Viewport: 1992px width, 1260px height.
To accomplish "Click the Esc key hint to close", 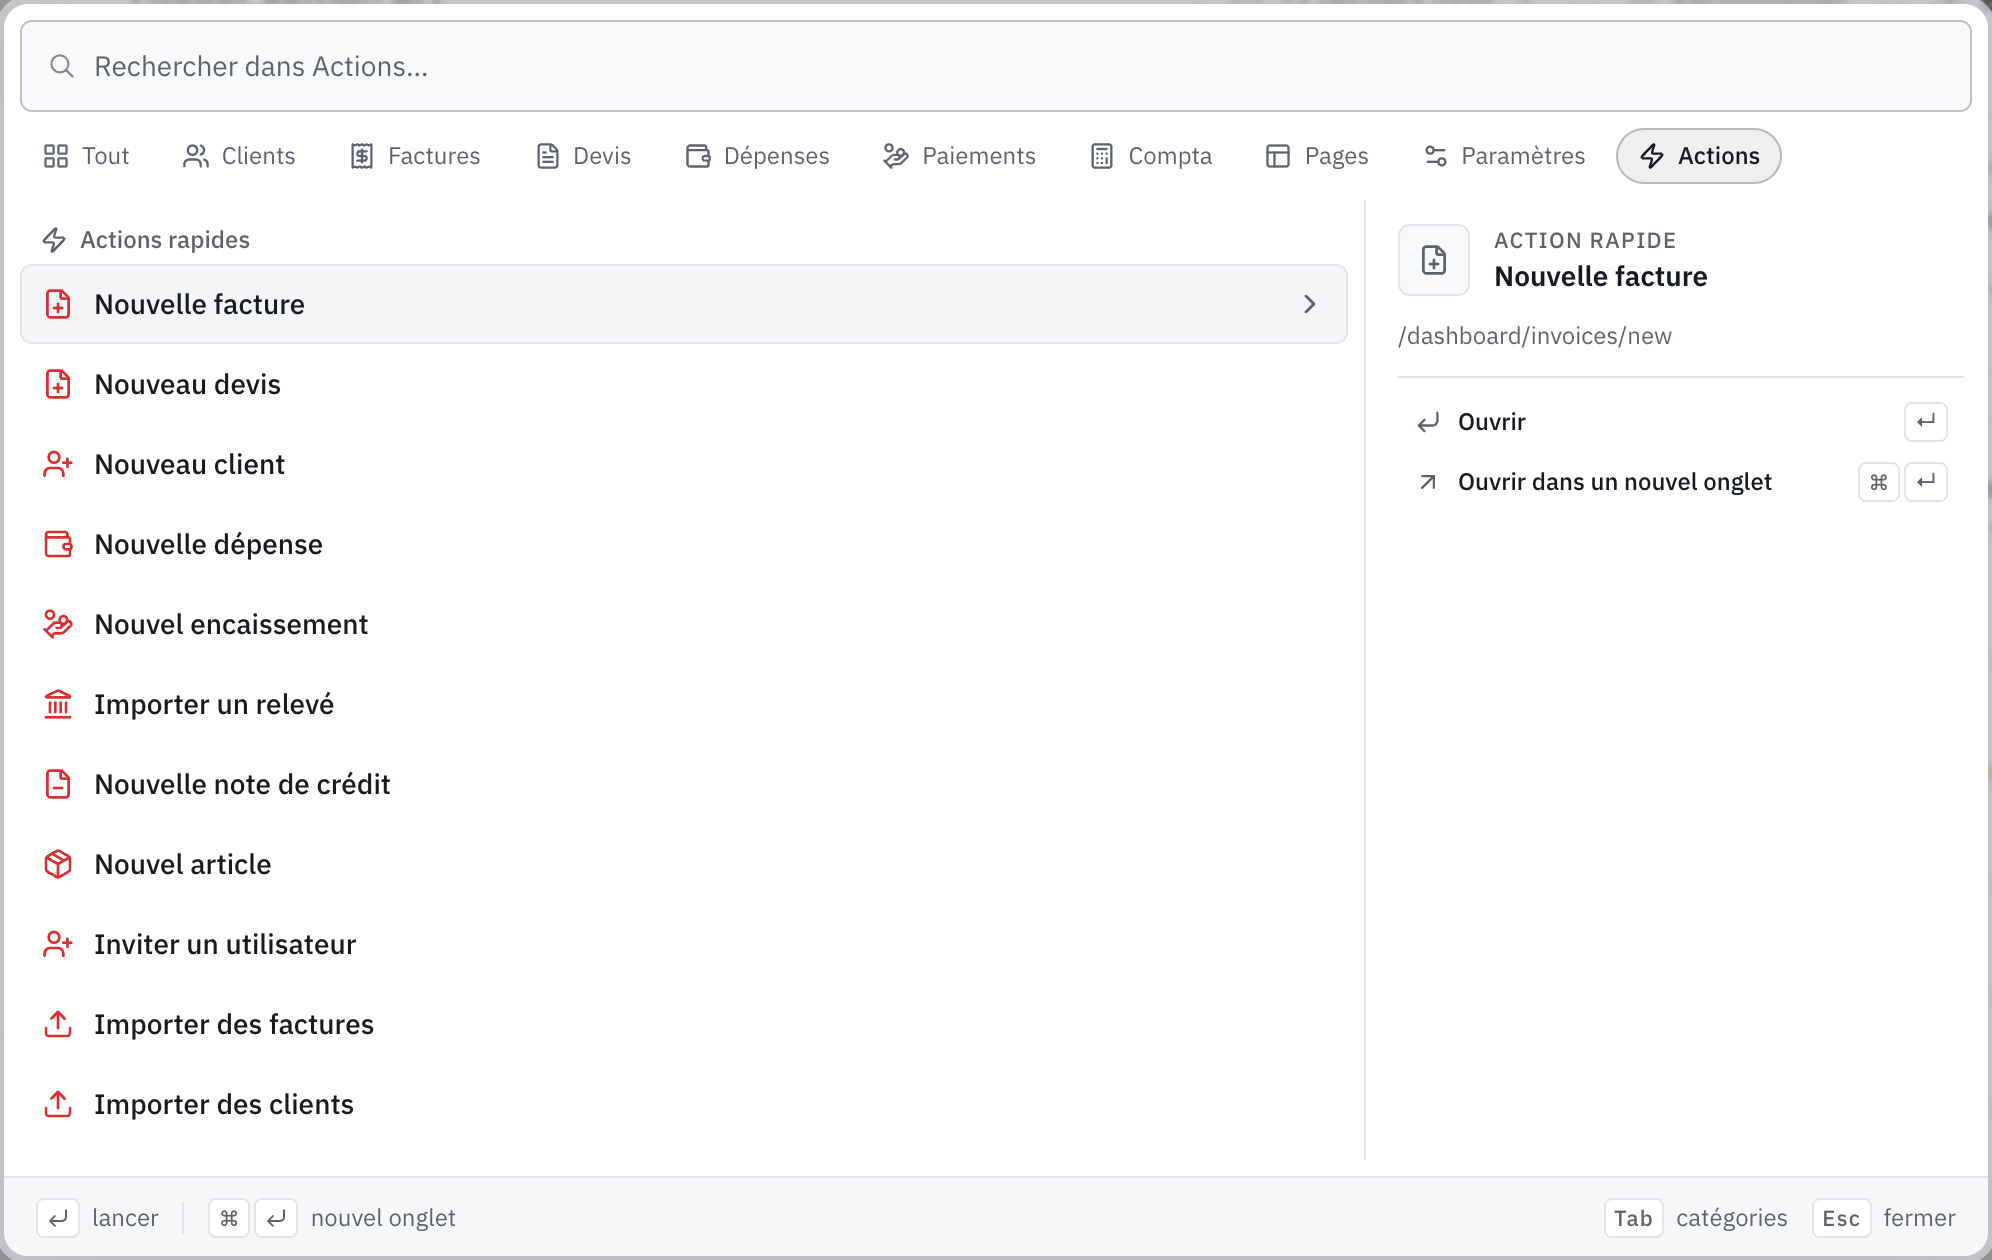I will (1841, 1218).
